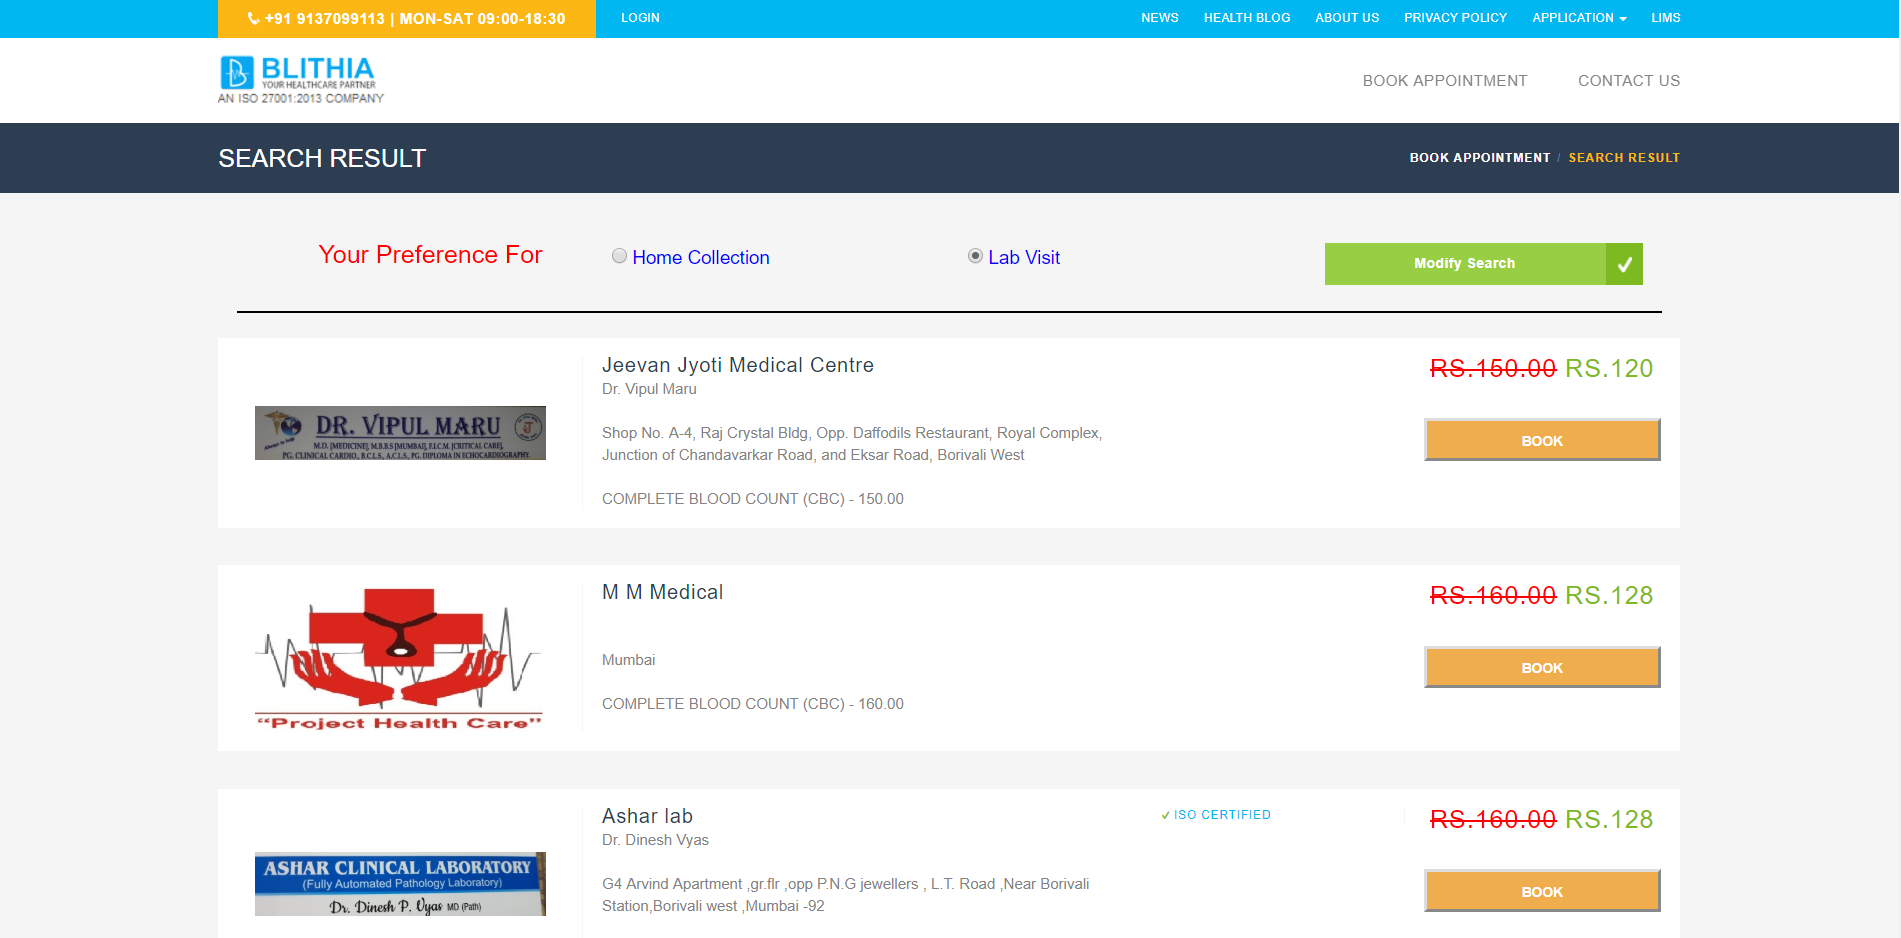The width and height of the screenshot is (1901, 938).
Task: Click the Dr. Vipul Maru doctor name text
Action: click(649, 389)
